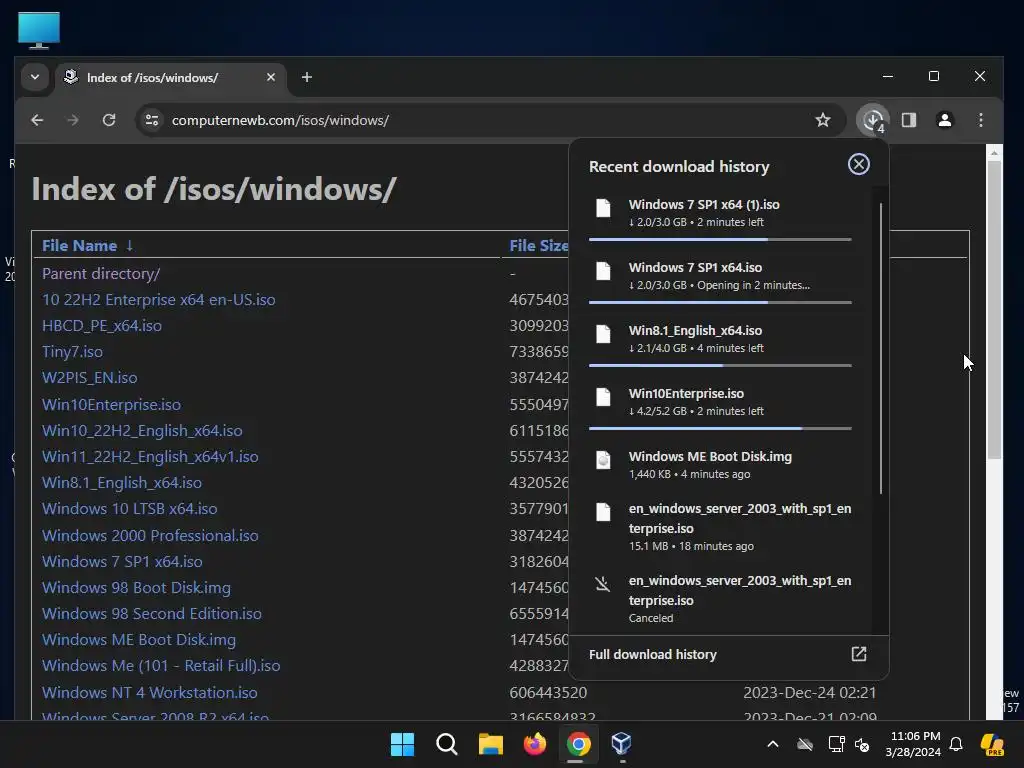Sort by File Name column header
Image resolution: width=1024 pixels, height=768 pixels.
pyautogui.click(x=79, y=246)
